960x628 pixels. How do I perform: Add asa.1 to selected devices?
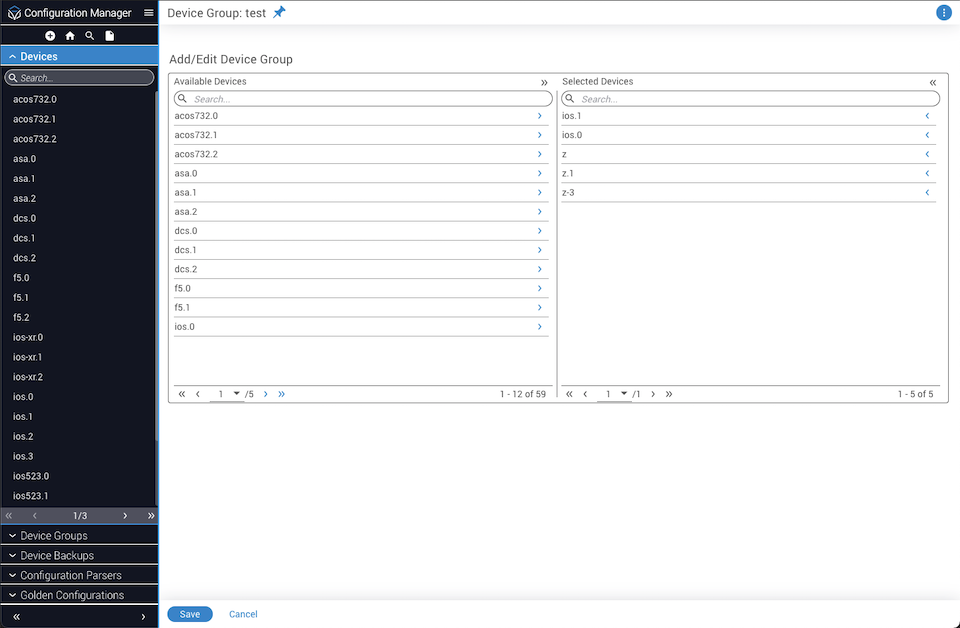click(539, 192)
